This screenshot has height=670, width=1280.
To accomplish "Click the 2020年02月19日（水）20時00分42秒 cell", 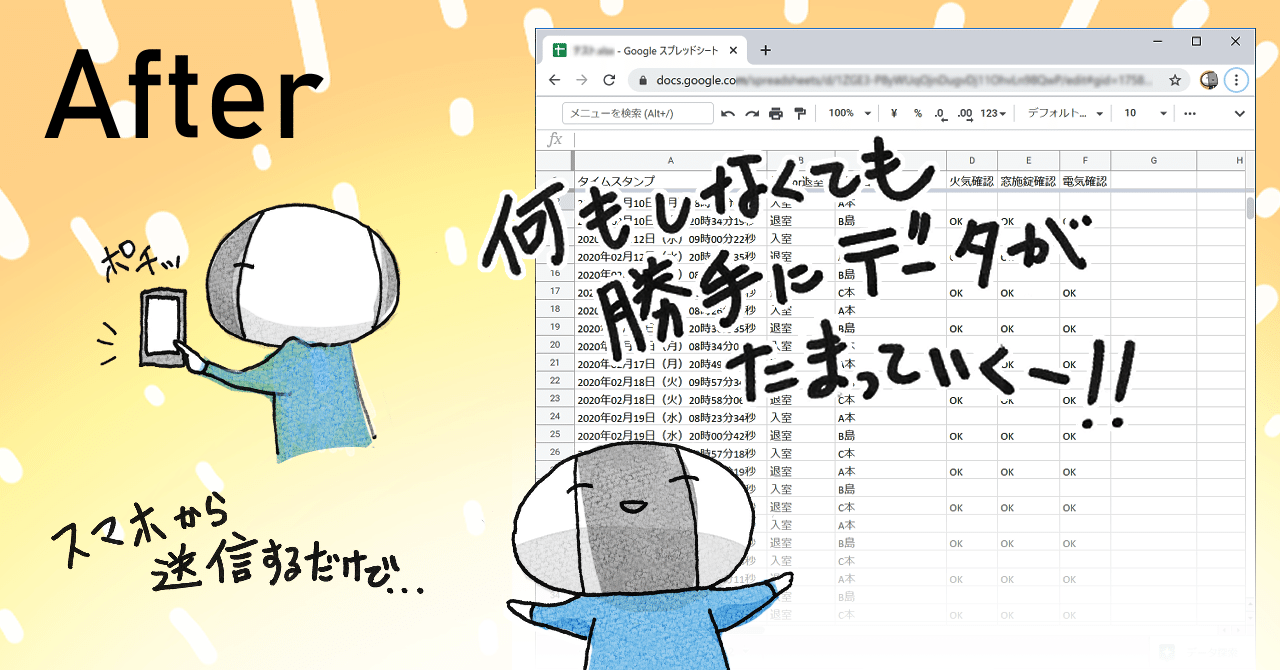I will tap(670, 436).
